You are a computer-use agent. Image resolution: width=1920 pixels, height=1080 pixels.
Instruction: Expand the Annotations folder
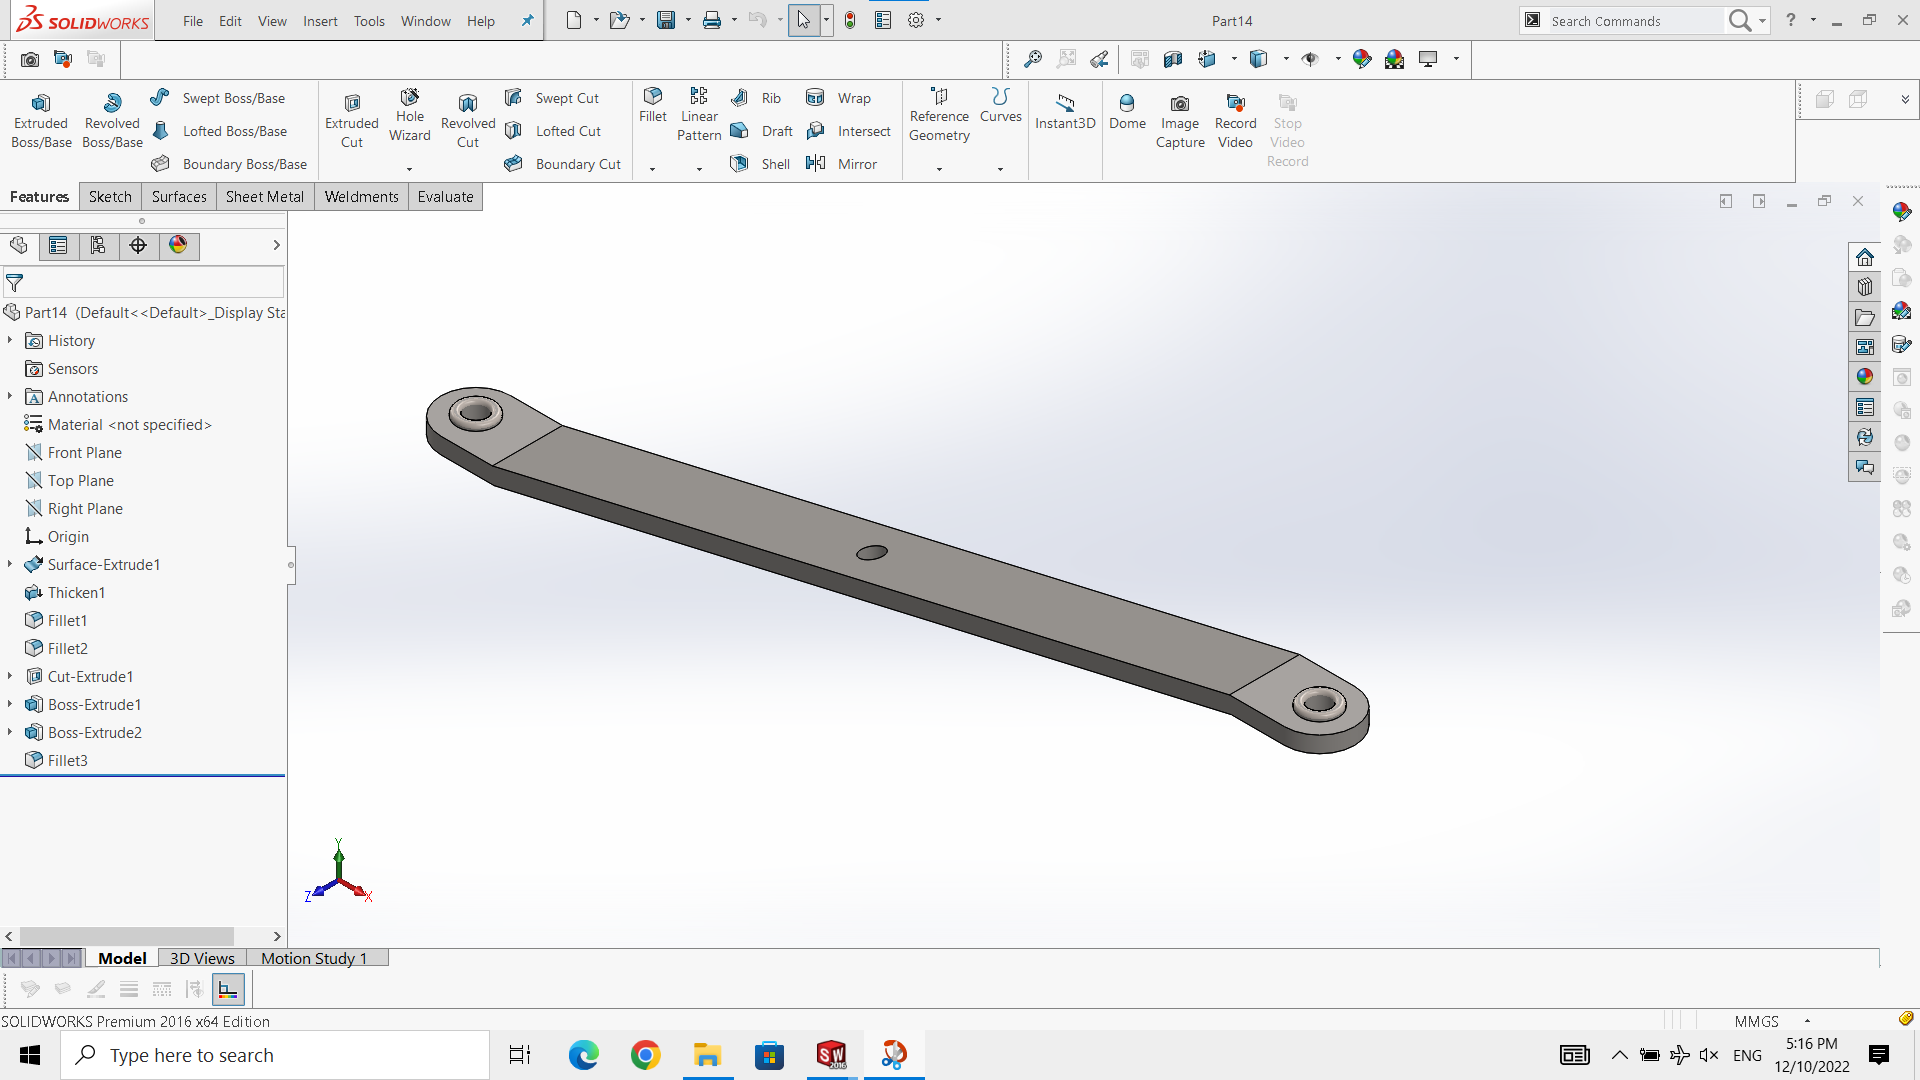click(10, 396)
